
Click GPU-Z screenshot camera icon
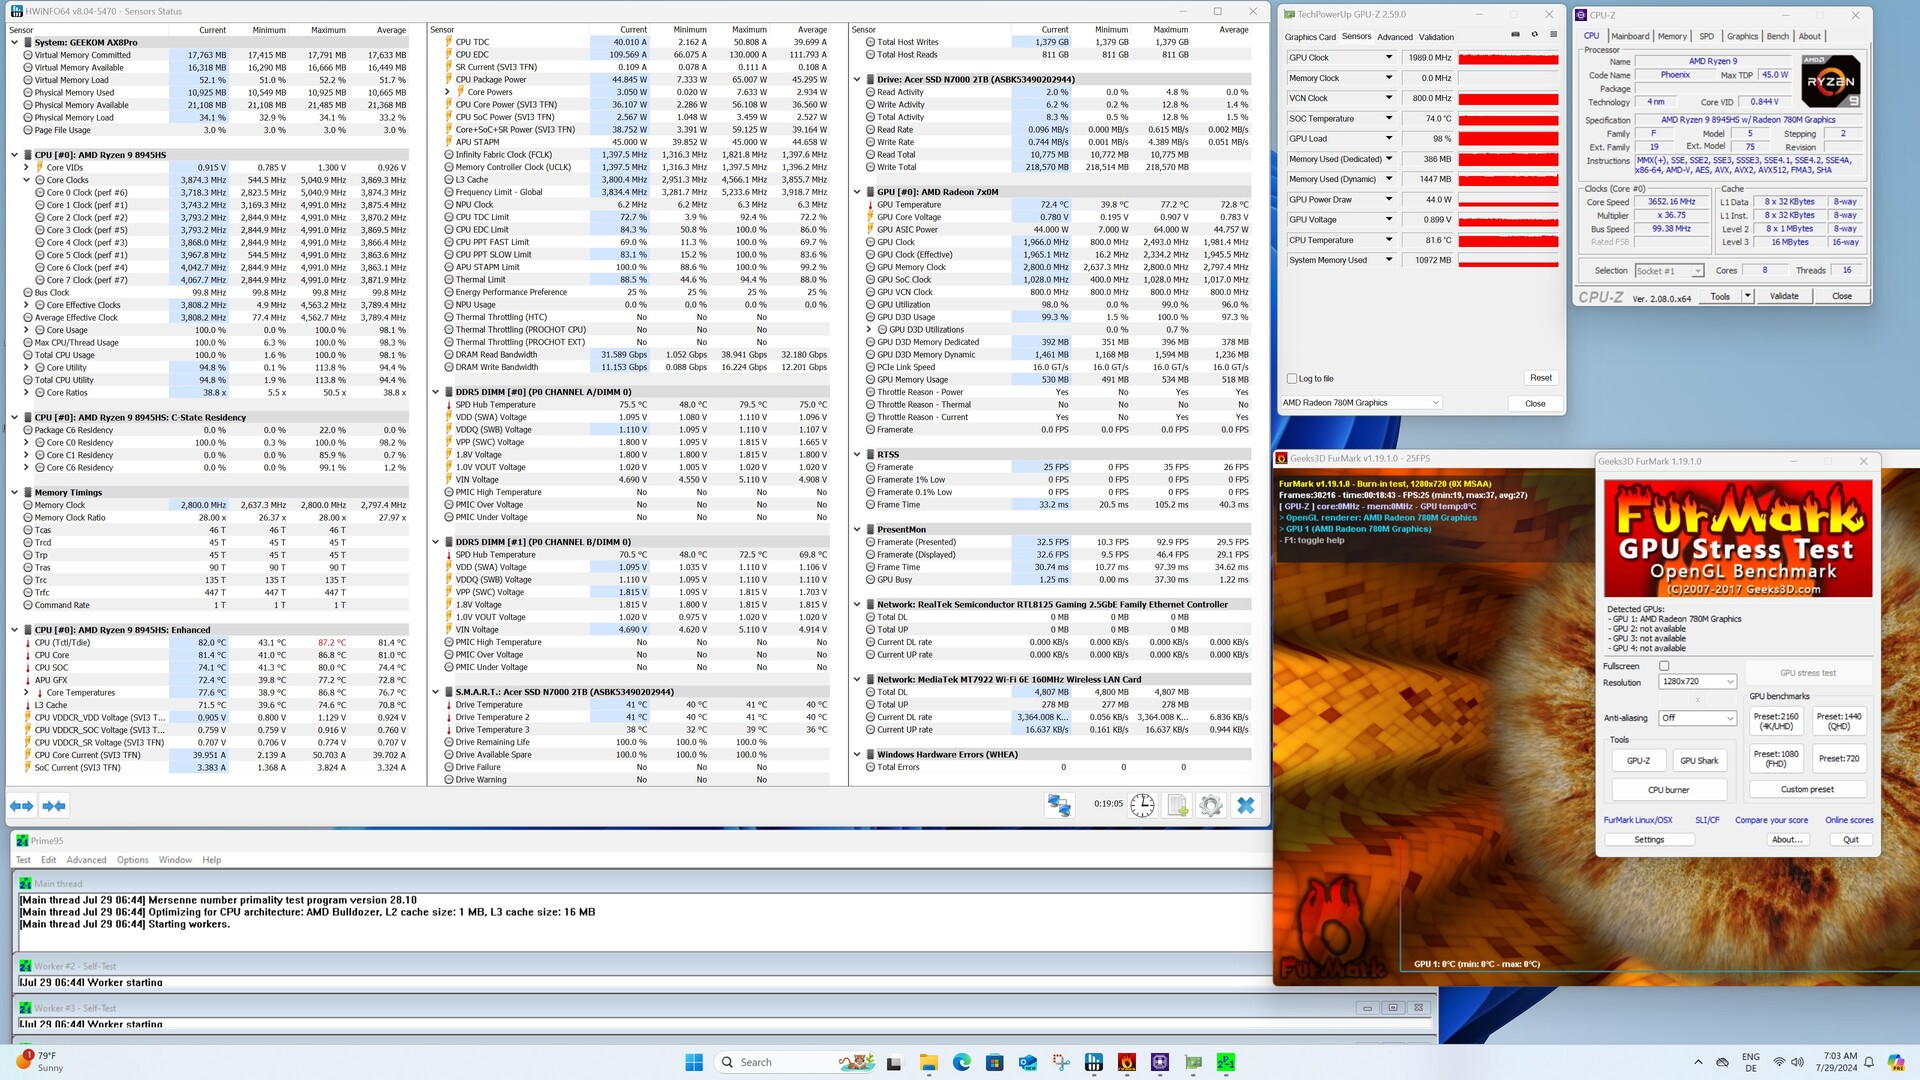point(1515,35)
